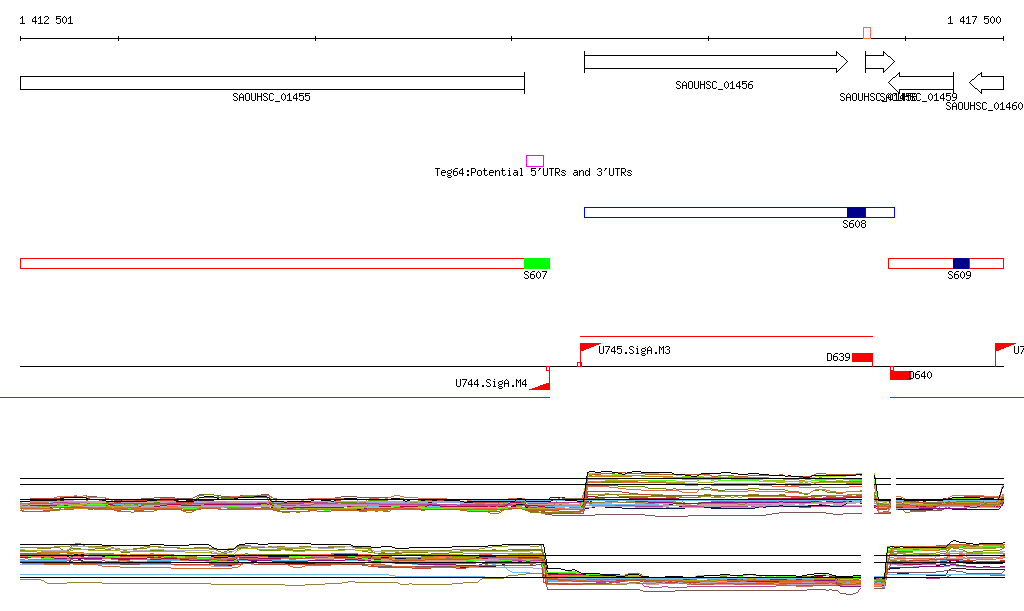Click the S607 text label
1024x611 pixels.
tap(535, 275)
